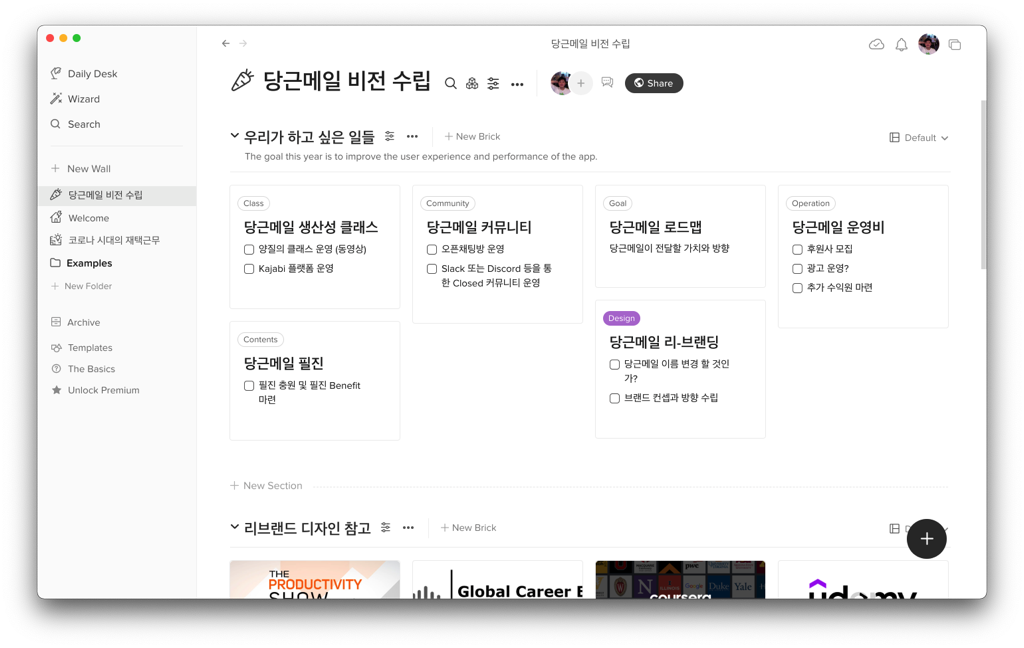Collapse the 리브랜드 디자인 참고 section chevron
This screenshot has height=648, width=1024.
(234, 526)
